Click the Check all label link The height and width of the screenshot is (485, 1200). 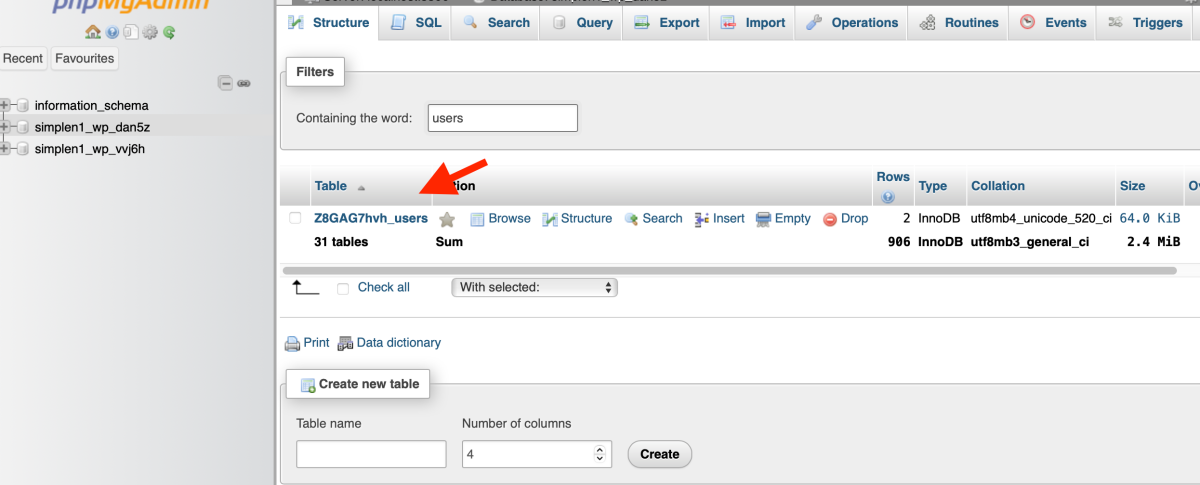[x=384, y=287]
